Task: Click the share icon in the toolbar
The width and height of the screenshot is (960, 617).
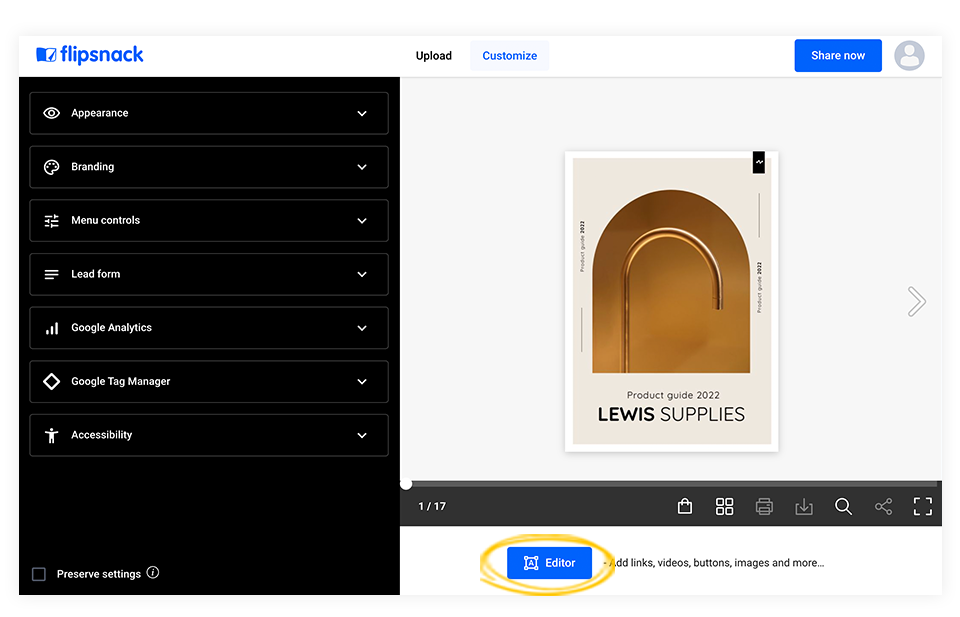Action: tap(883, 506)
